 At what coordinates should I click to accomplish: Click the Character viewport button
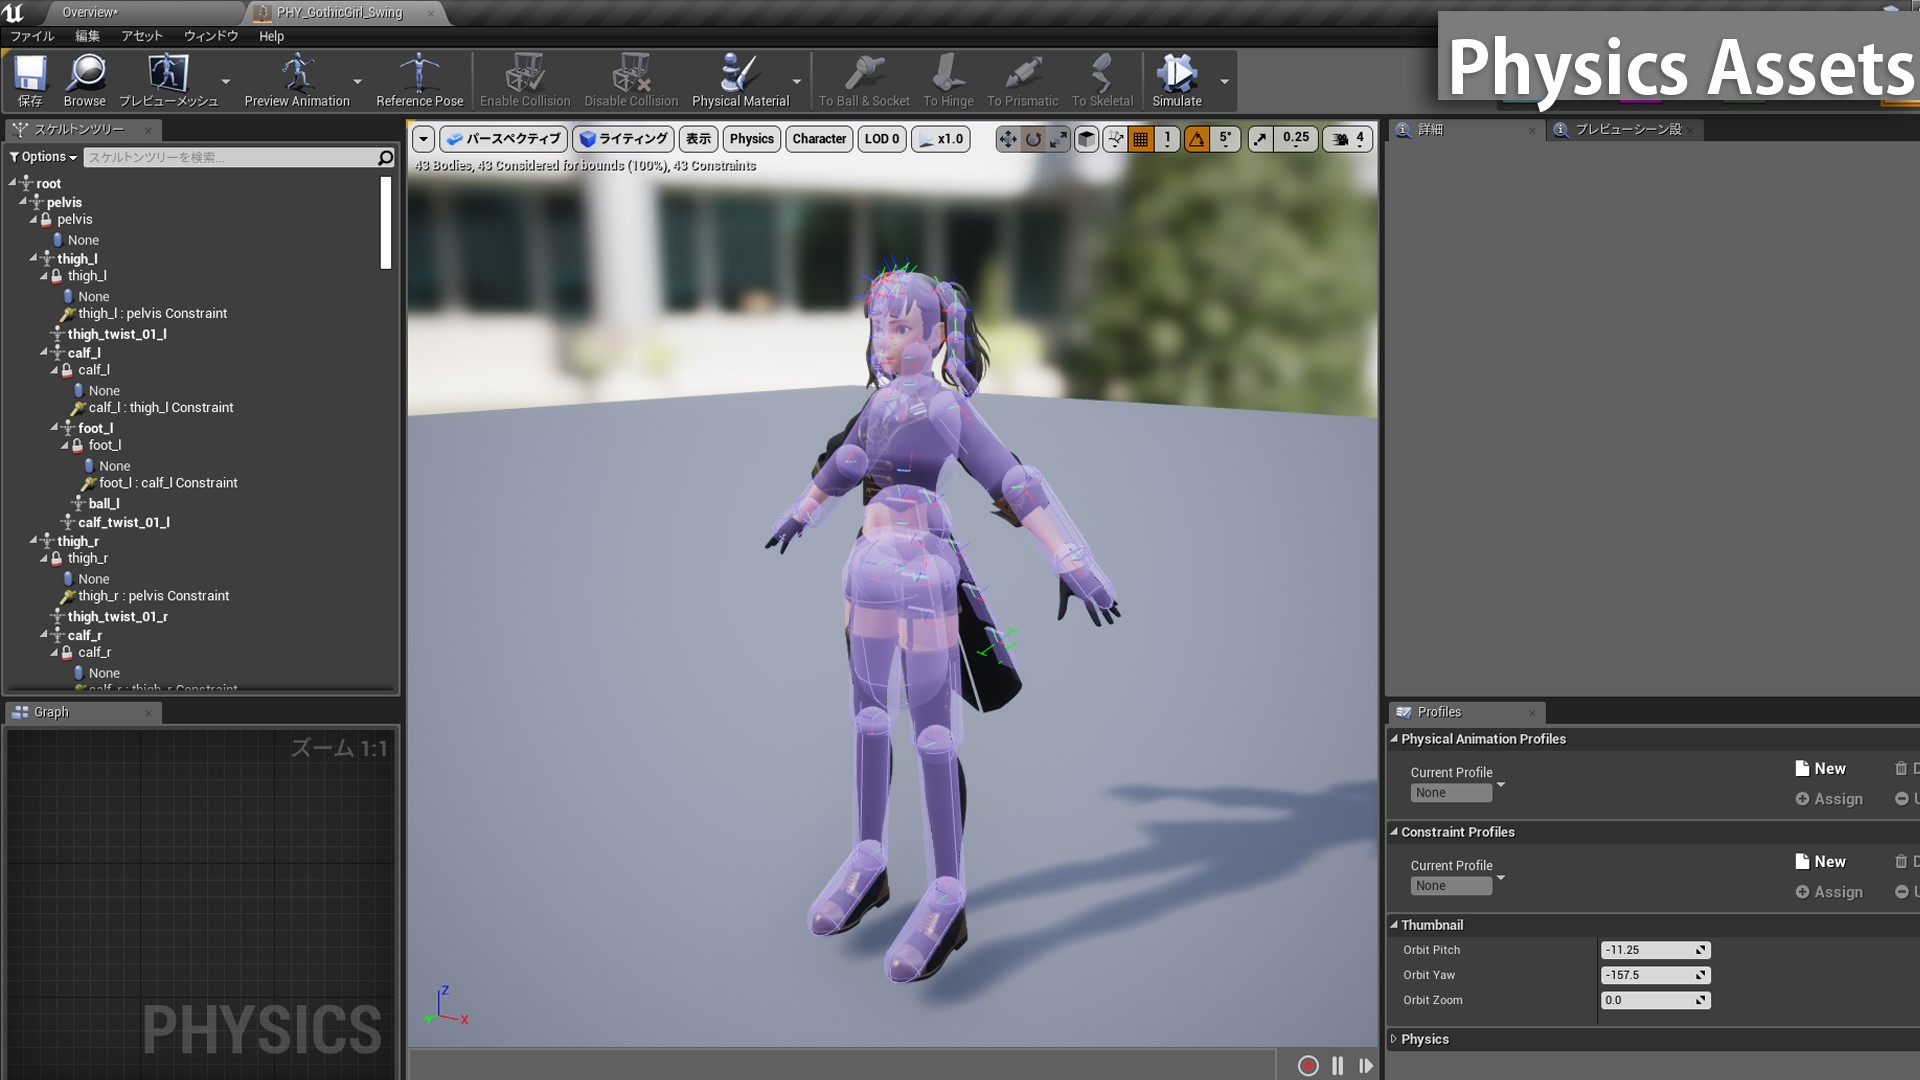(x=819, y=139)
